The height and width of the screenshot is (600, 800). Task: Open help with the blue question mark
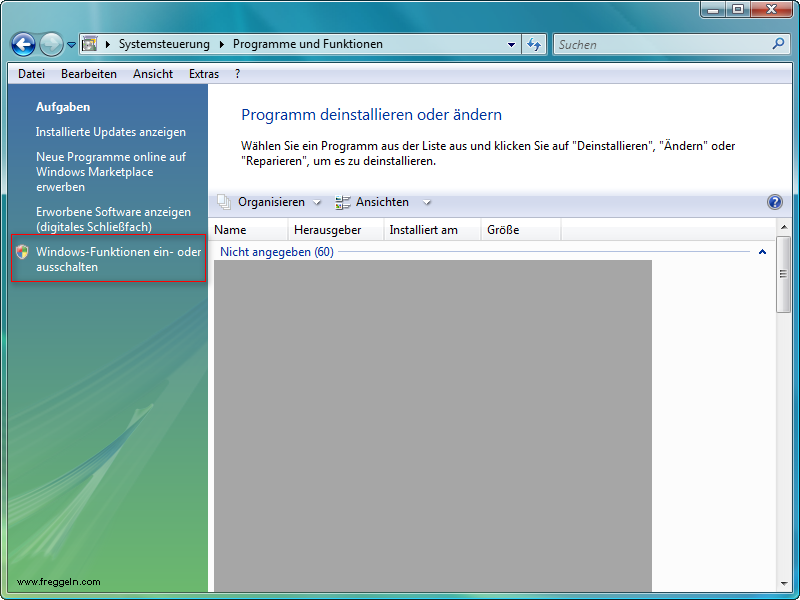click(x=774, y=202)
